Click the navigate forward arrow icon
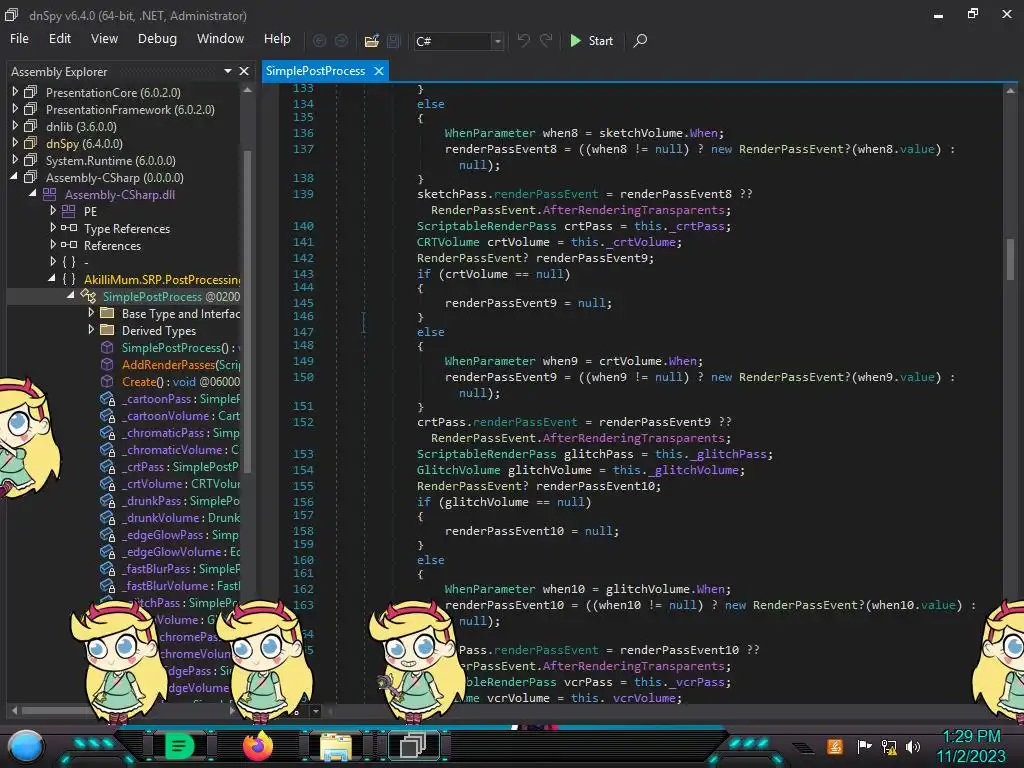Screen dimensions: 1024x768 [x=341, y=41]
